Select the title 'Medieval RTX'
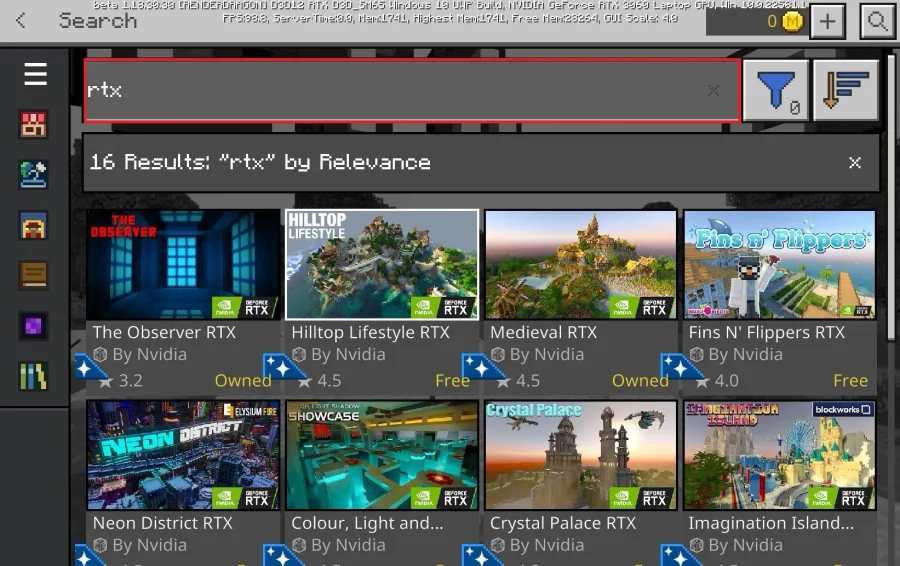Viewport: 900px width, 566px height. (x=543, y=332)
